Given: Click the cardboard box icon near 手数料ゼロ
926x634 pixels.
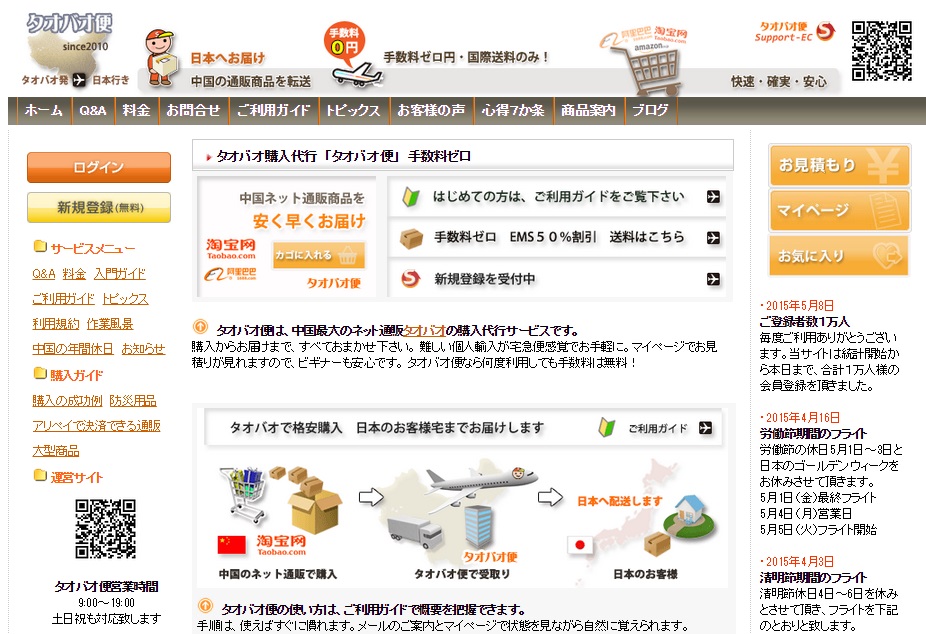Looking at the screenshot, I should click(411, 238).
